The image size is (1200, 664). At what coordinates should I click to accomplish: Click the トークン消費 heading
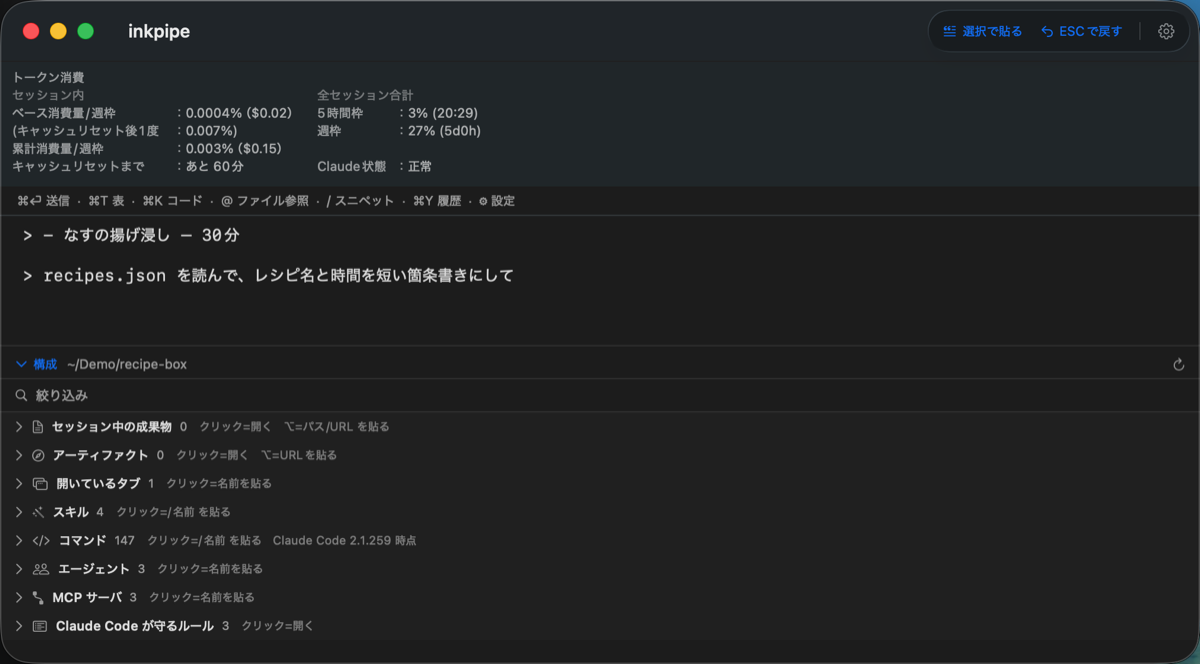click(48, 77)
